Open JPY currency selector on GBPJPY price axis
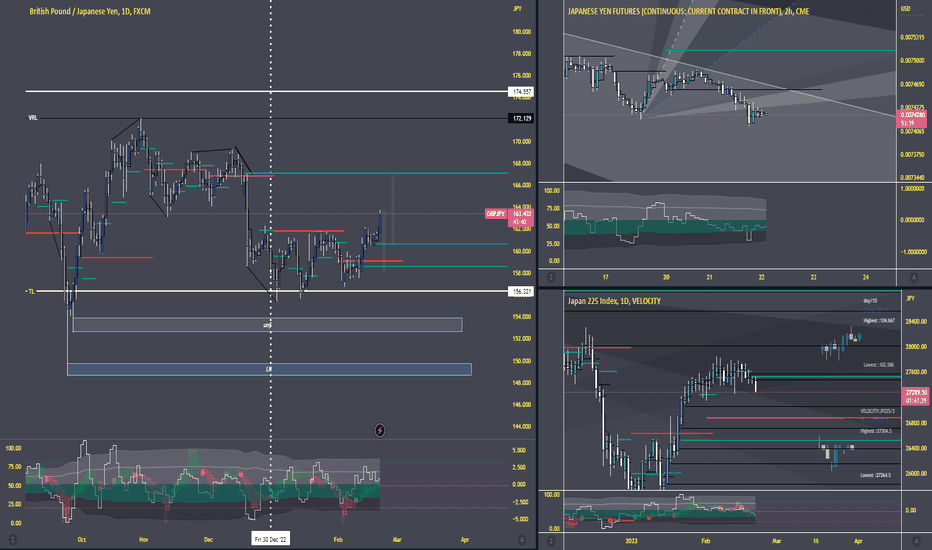Viewport: 932px width, 550px height. [517, 9]
